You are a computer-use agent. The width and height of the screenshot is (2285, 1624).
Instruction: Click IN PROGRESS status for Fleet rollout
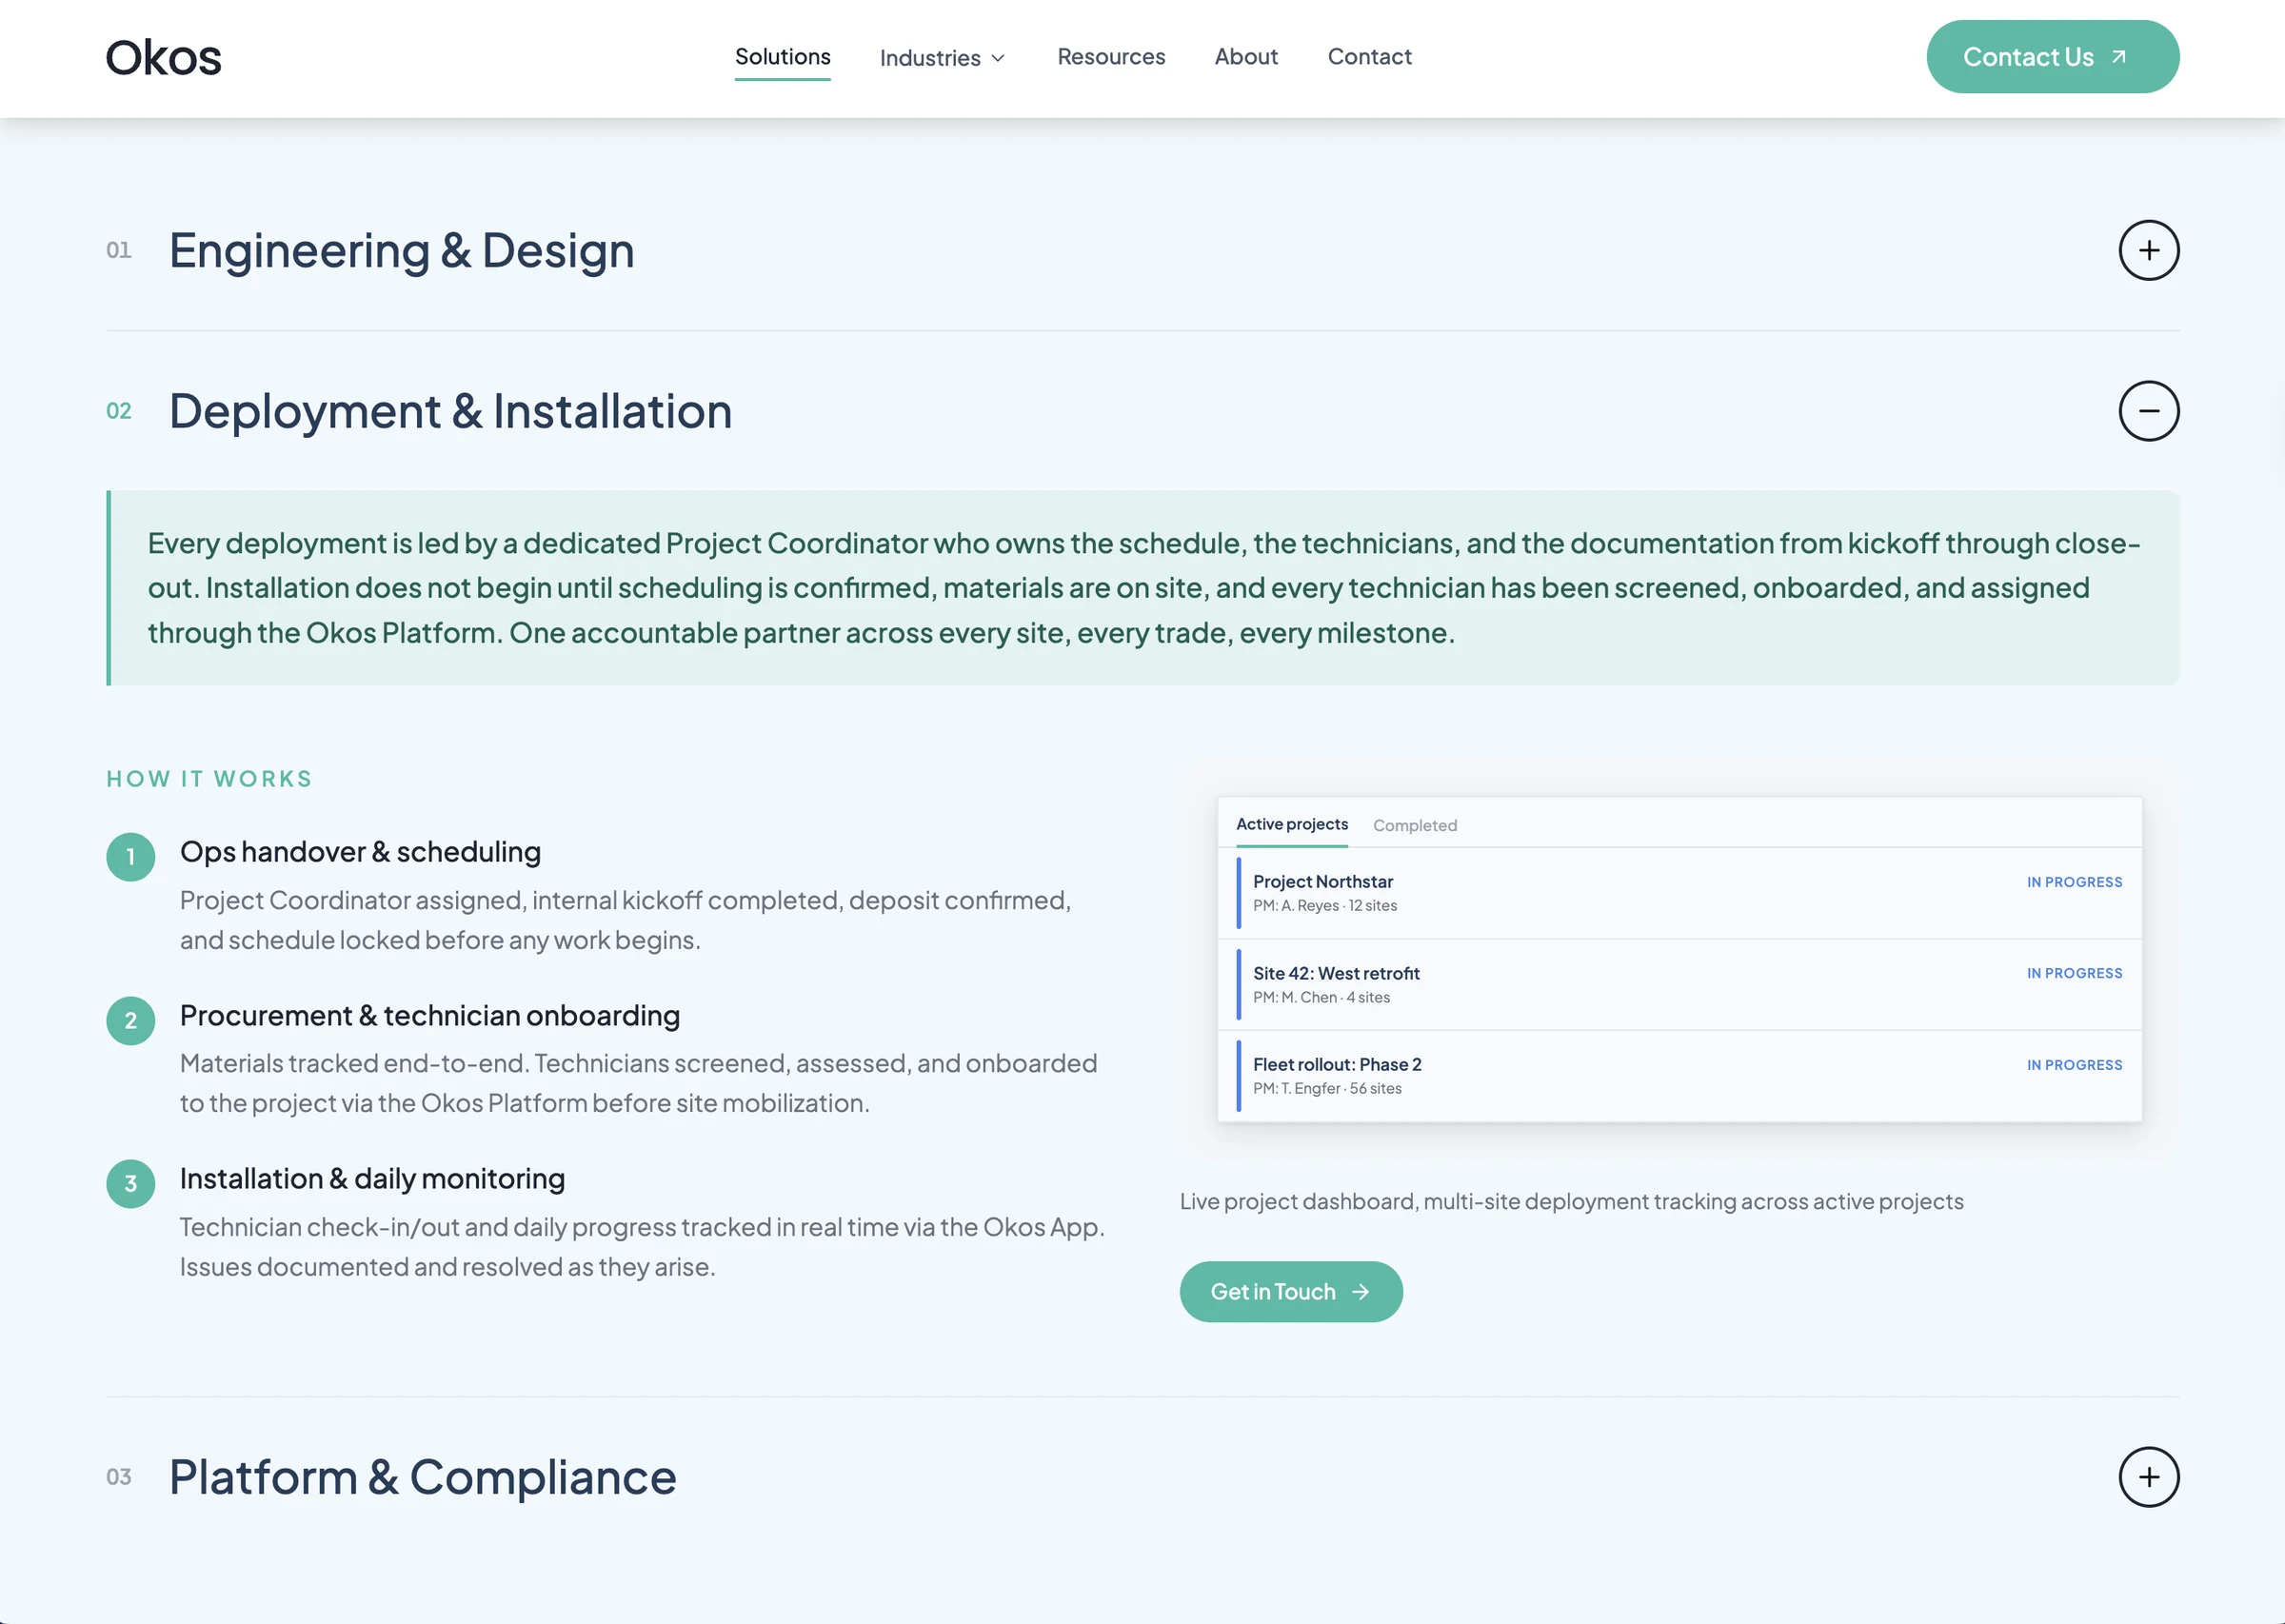coord(2073,1065)
